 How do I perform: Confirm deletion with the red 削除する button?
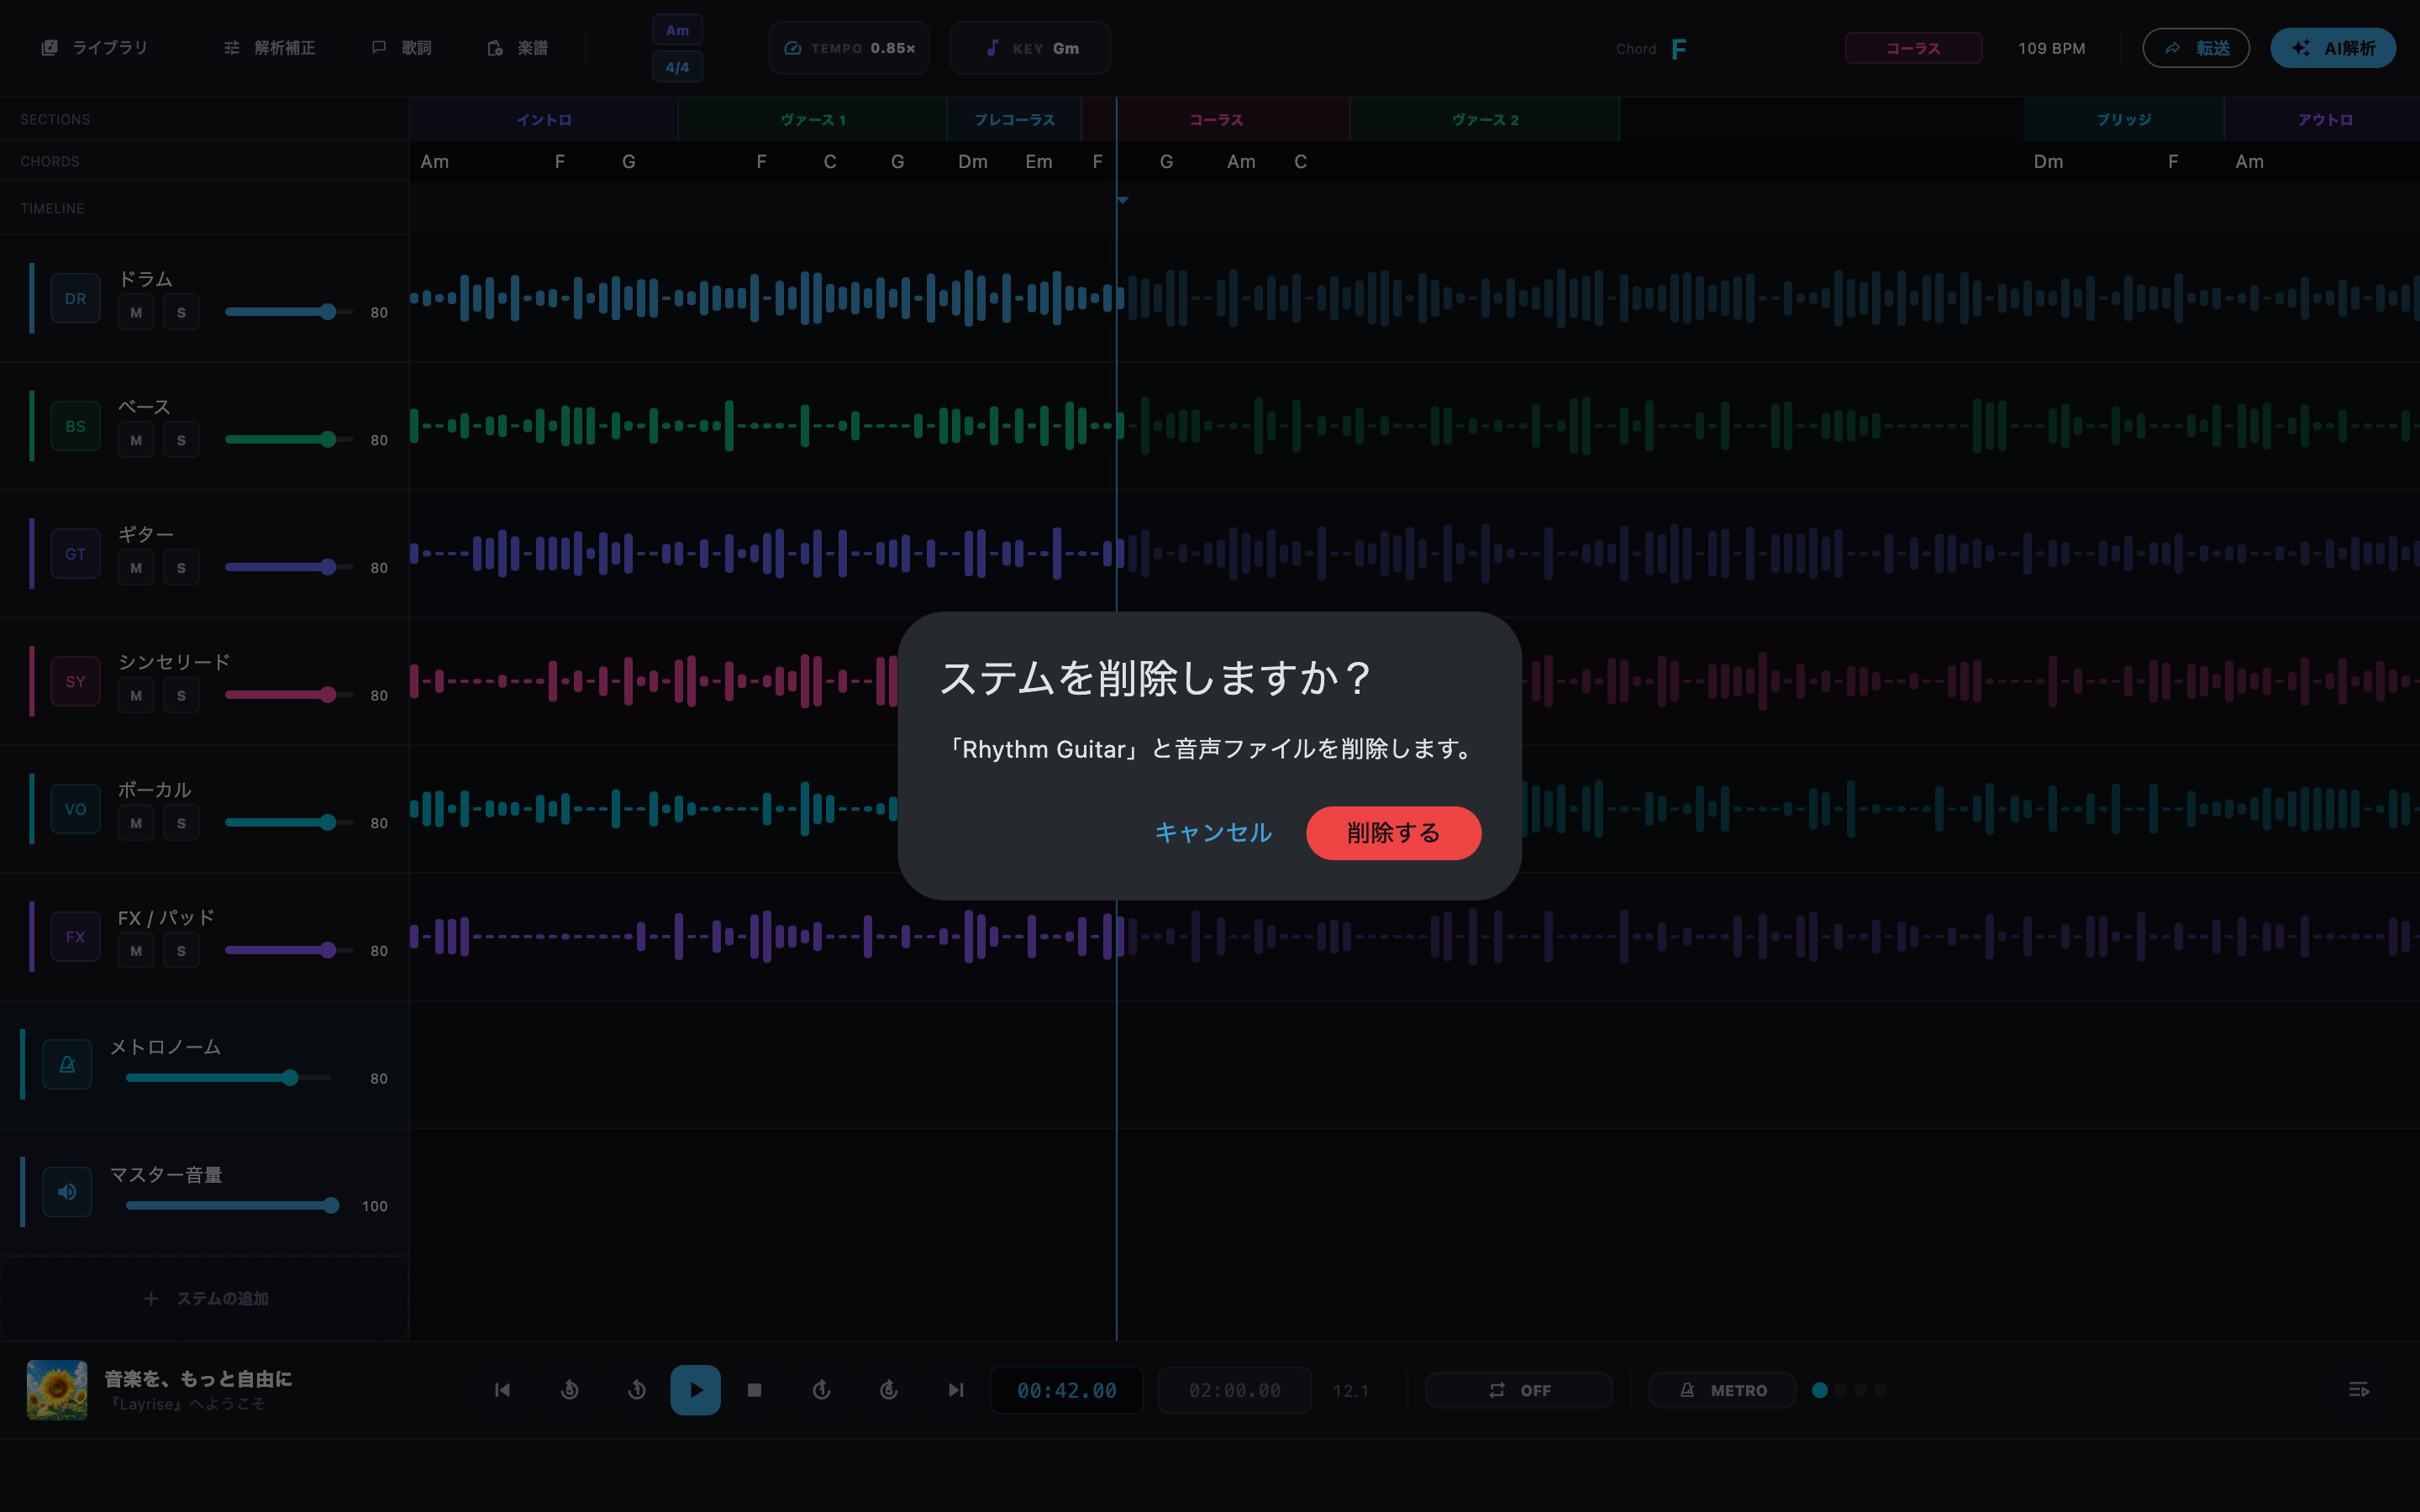(1393, 832)
